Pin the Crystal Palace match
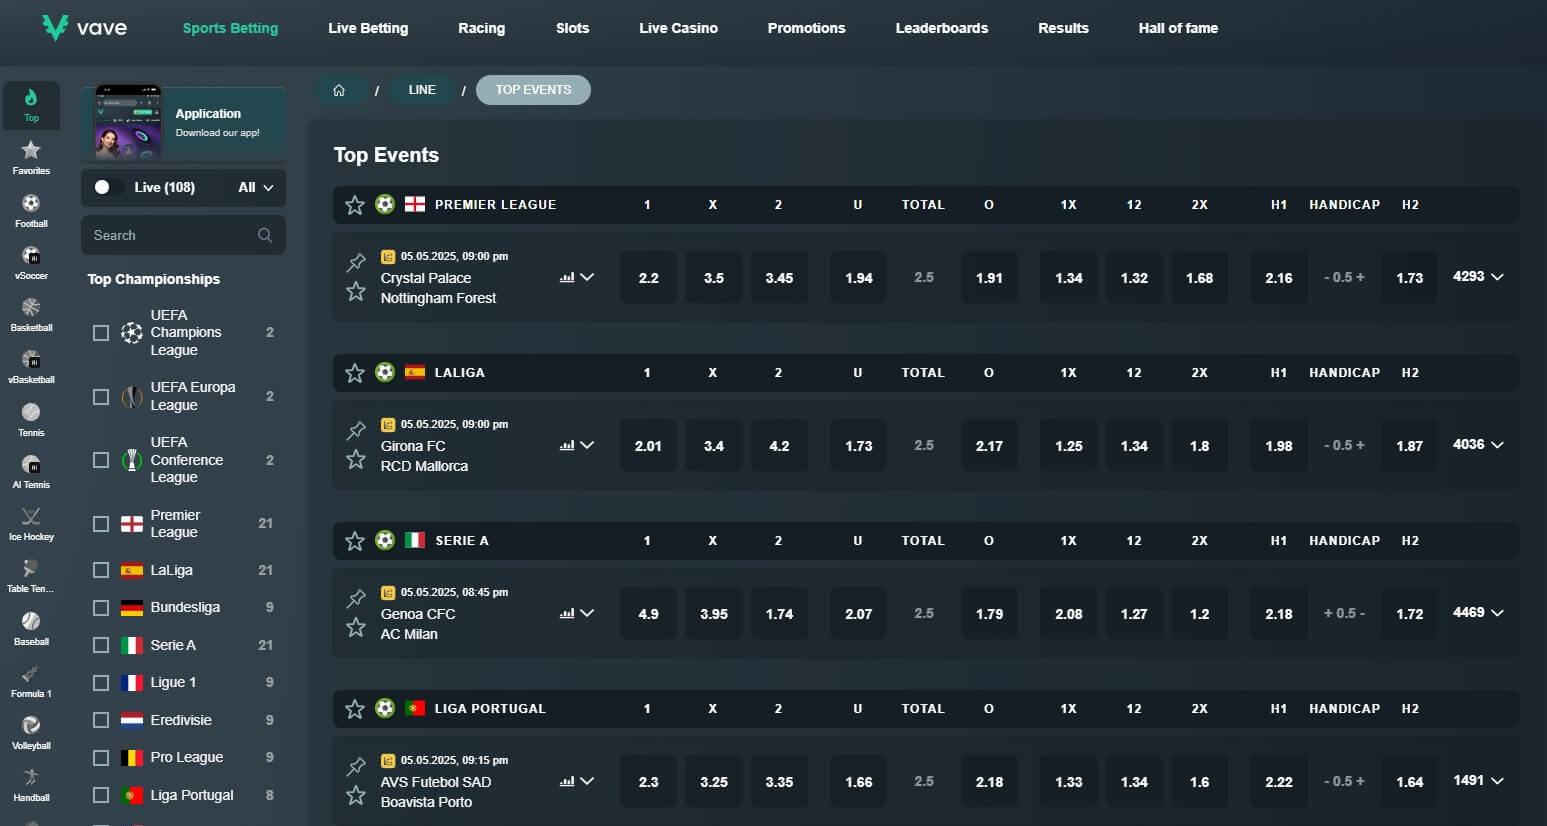This screenshot has height=826, width=1547. (x=356, y=263)
